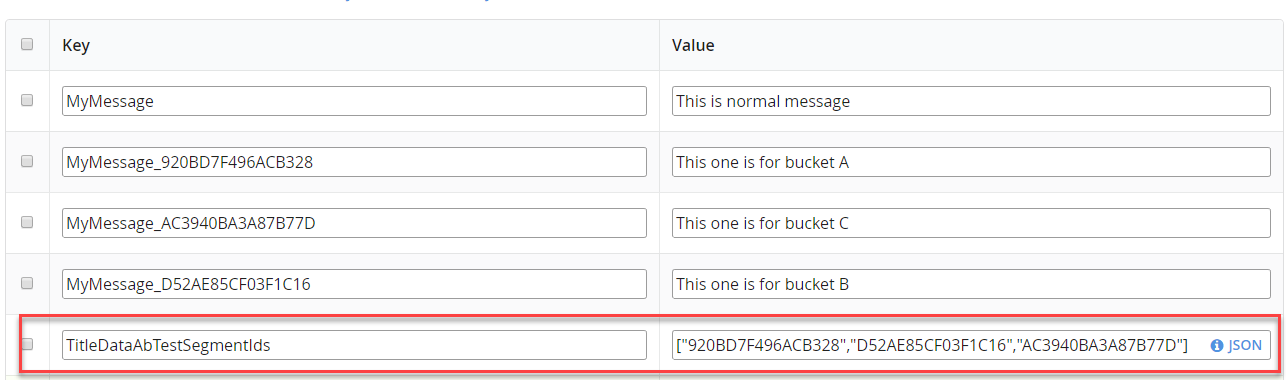This screenshot has height=380, width=1286.
Task: Click the Value column header
Action: (x=692, y=45)
